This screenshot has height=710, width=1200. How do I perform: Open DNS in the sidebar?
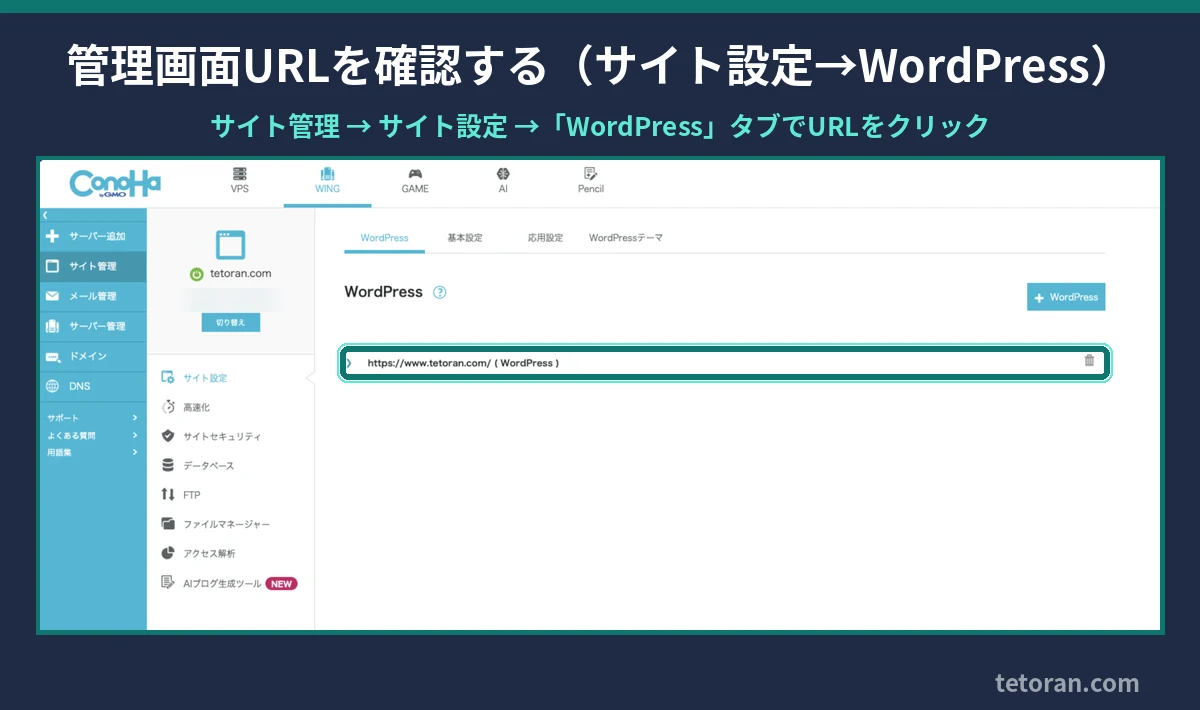pyautogui.click(x=93, y=386)
